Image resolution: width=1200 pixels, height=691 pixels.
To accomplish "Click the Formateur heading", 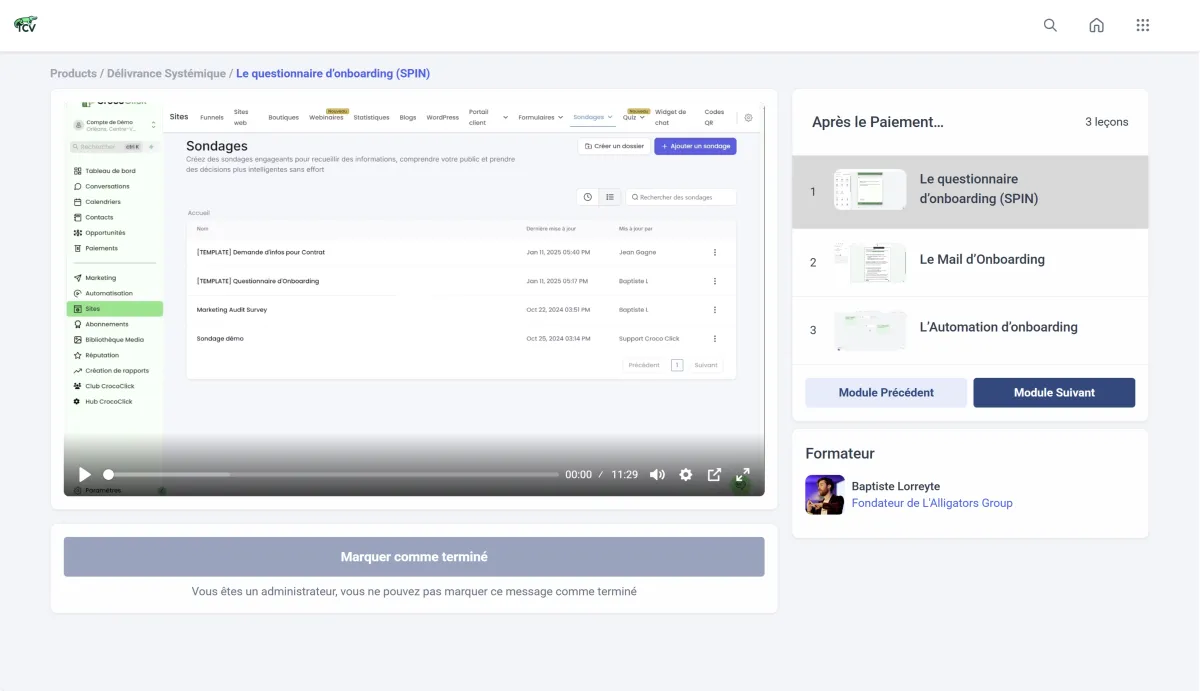I will click(840, 454).
